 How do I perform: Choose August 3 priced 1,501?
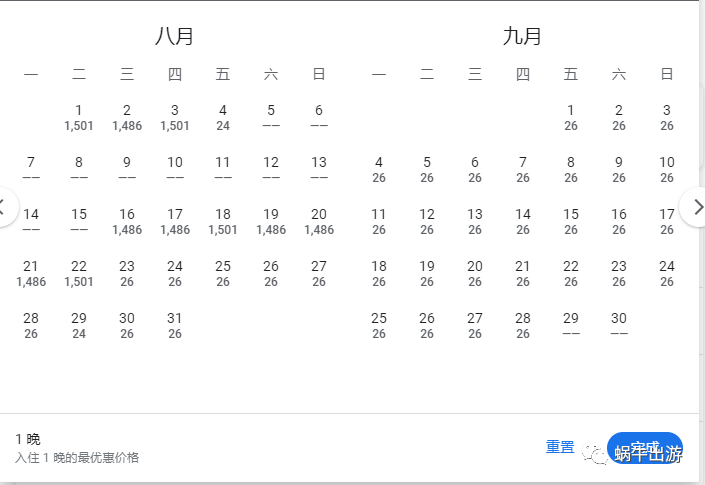[175, 117]
